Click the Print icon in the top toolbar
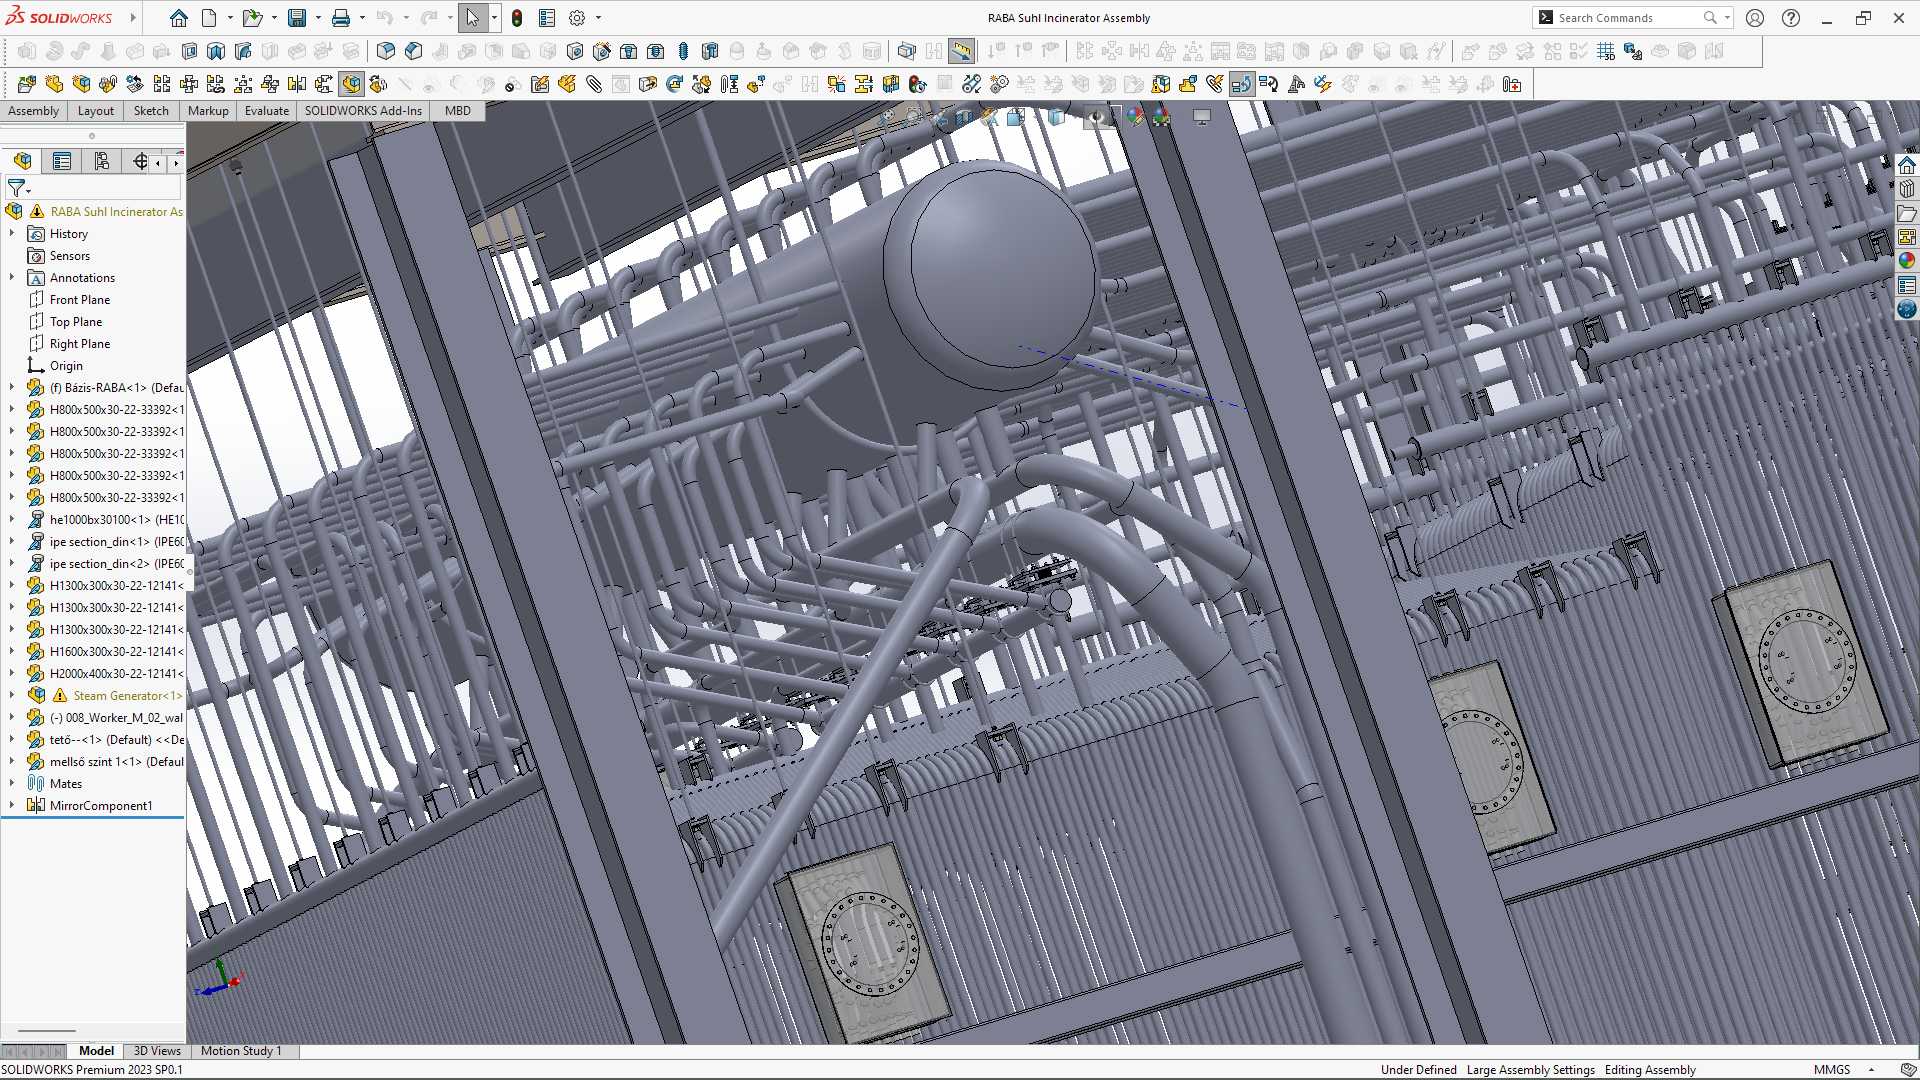Viewport: 1920px width, 1080px height. (x=341, y=18)
